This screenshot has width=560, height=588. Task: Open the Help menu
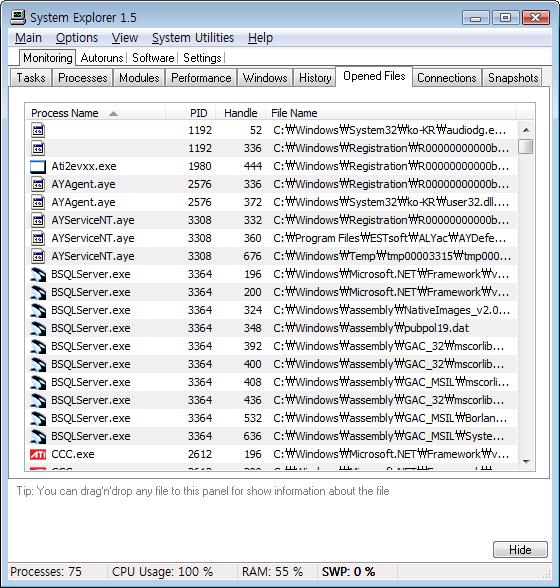(x=260, y=38)
